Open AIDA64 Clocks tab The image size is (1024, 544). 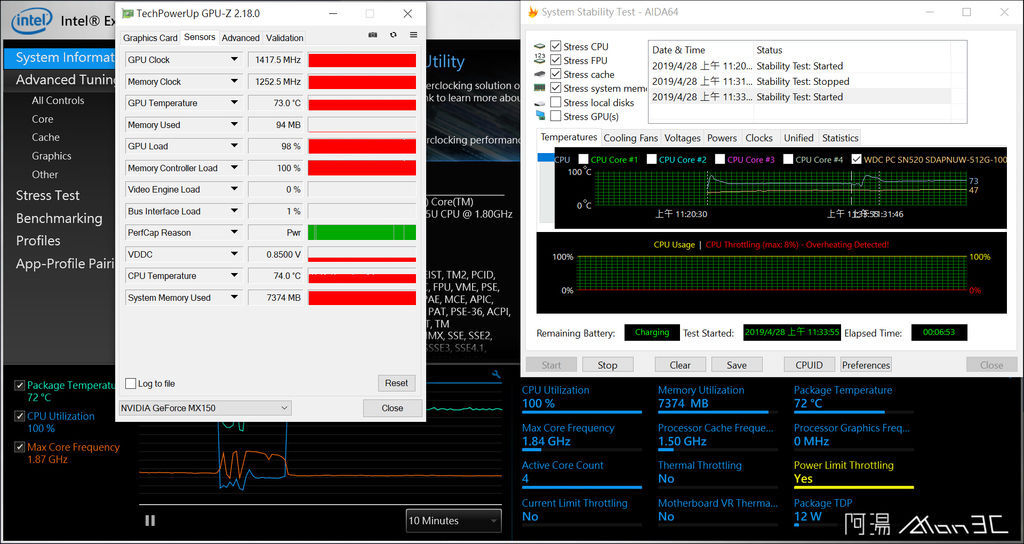(x=759, y=138)
